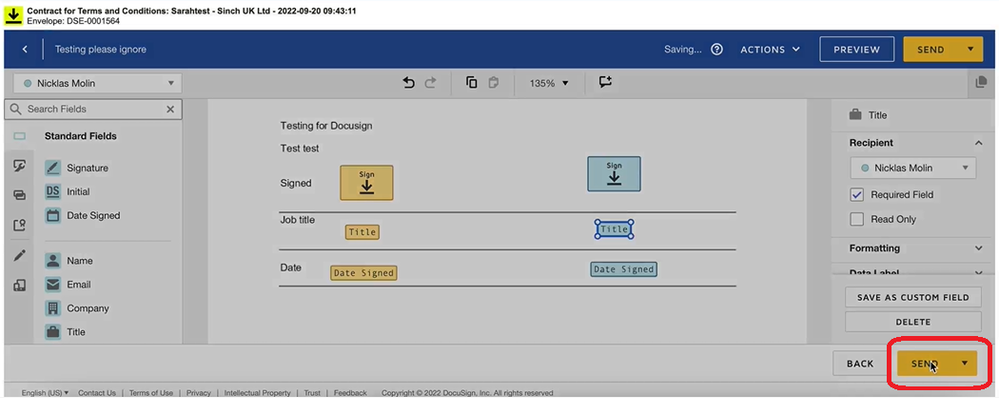Open the top Send button dropdown arrow
The width and height of the screenshot is (999, 398).
pos(970,49)
